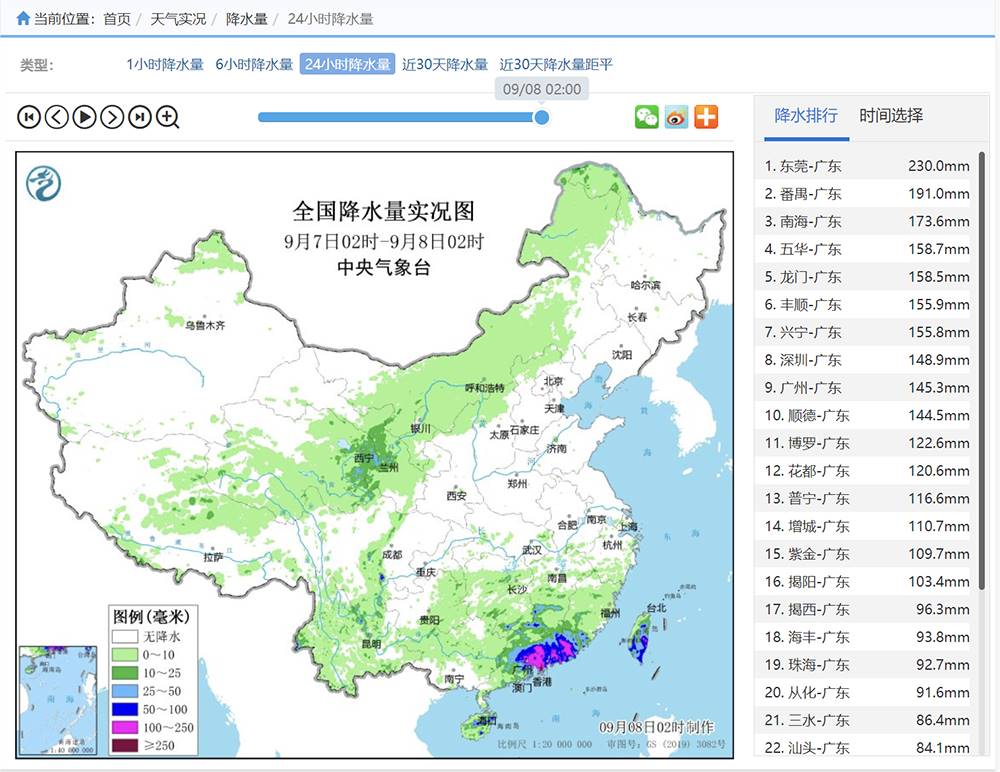Click the timeline slider handle
Screen dimensions: 1000x772
[x=542, y=117]
